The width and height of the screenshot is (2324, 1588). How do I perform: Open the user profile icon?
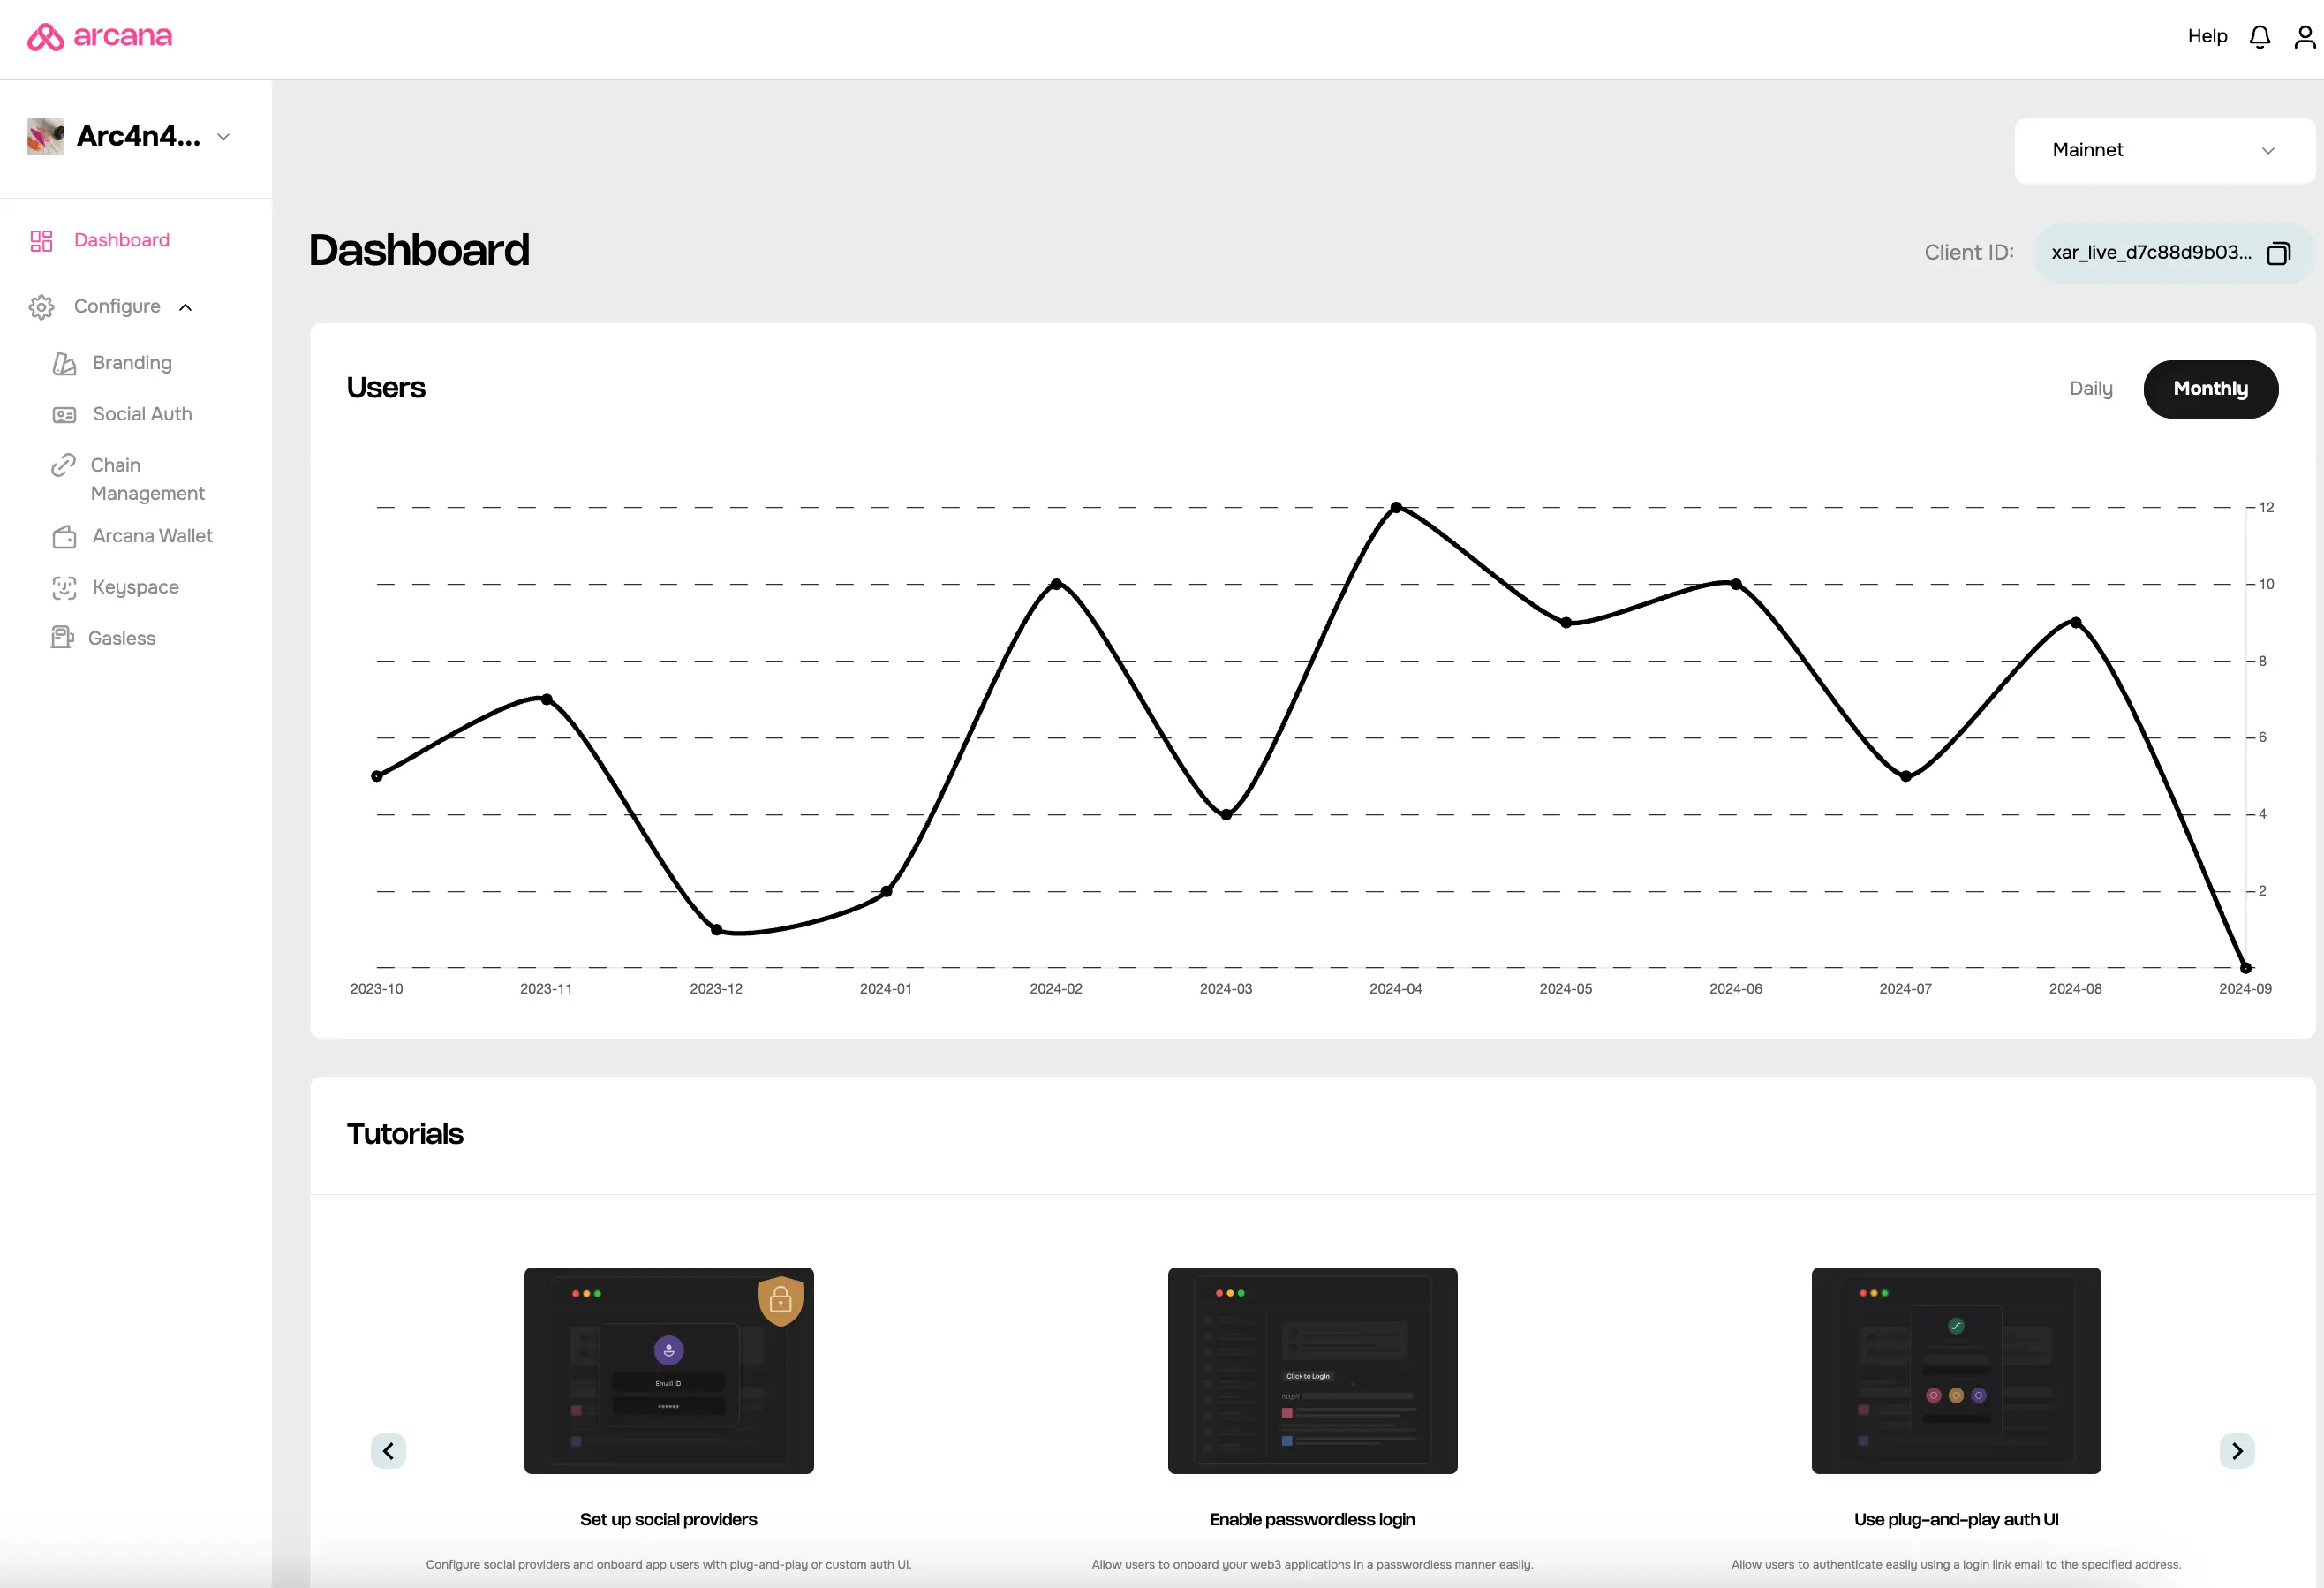[x=2304, y=37]
